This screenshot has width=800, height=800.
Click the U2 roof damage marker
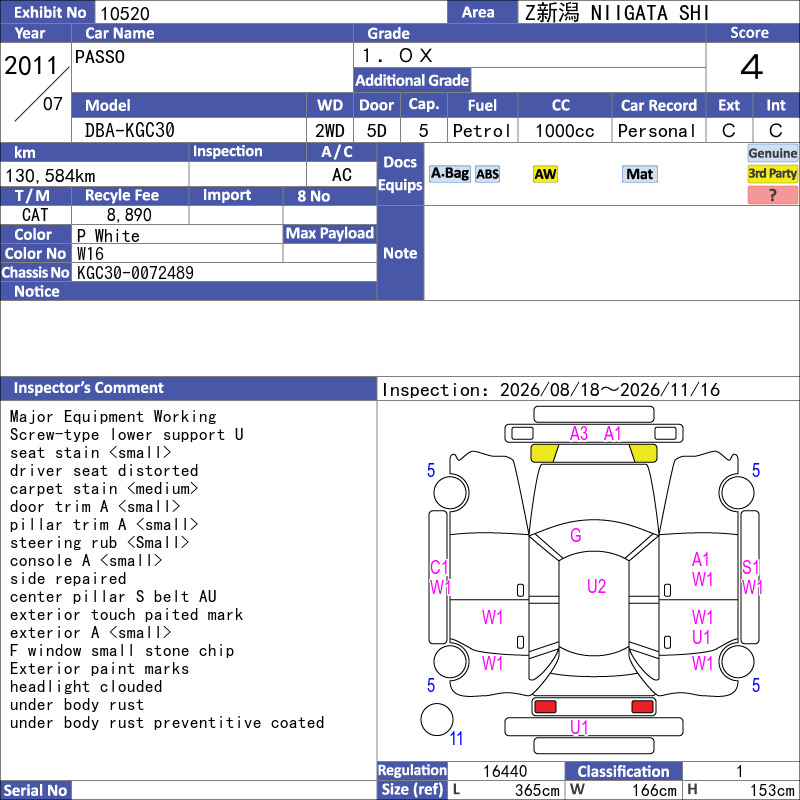tap(596, 586)
